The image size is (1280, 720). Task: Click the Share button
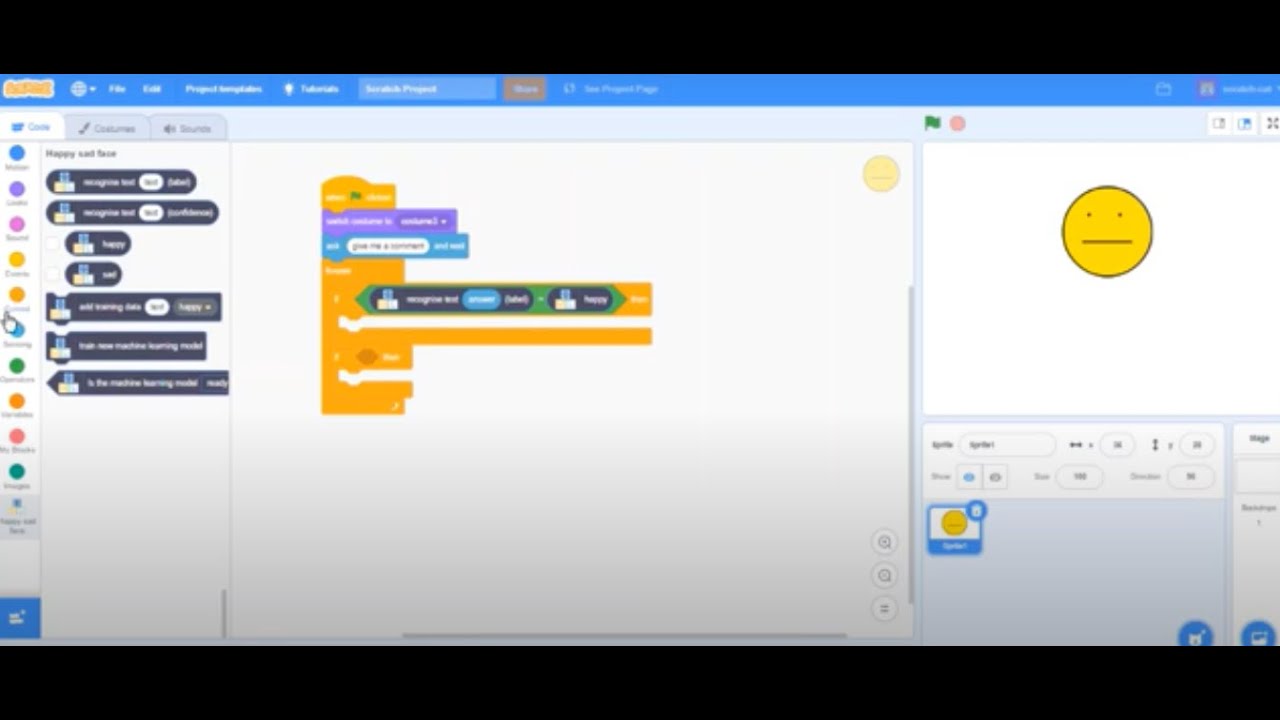pyautogui.click(x=525, y=89)
